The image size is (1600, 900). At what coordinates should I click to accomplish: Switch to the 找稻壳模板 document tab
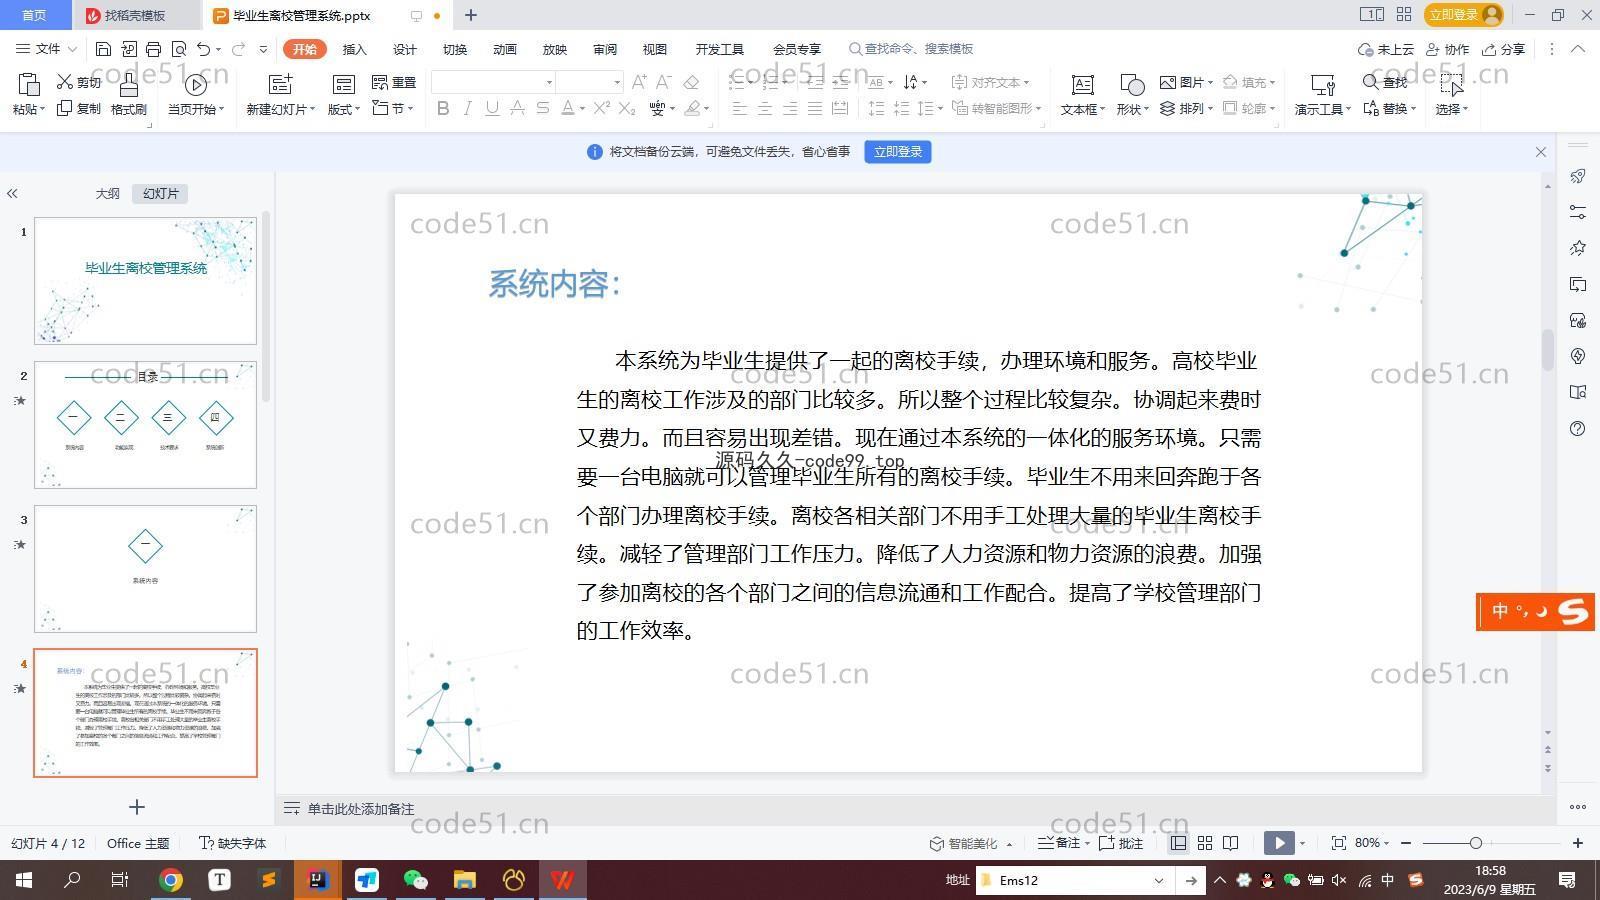pyautogui.click(x=135, y=15)
